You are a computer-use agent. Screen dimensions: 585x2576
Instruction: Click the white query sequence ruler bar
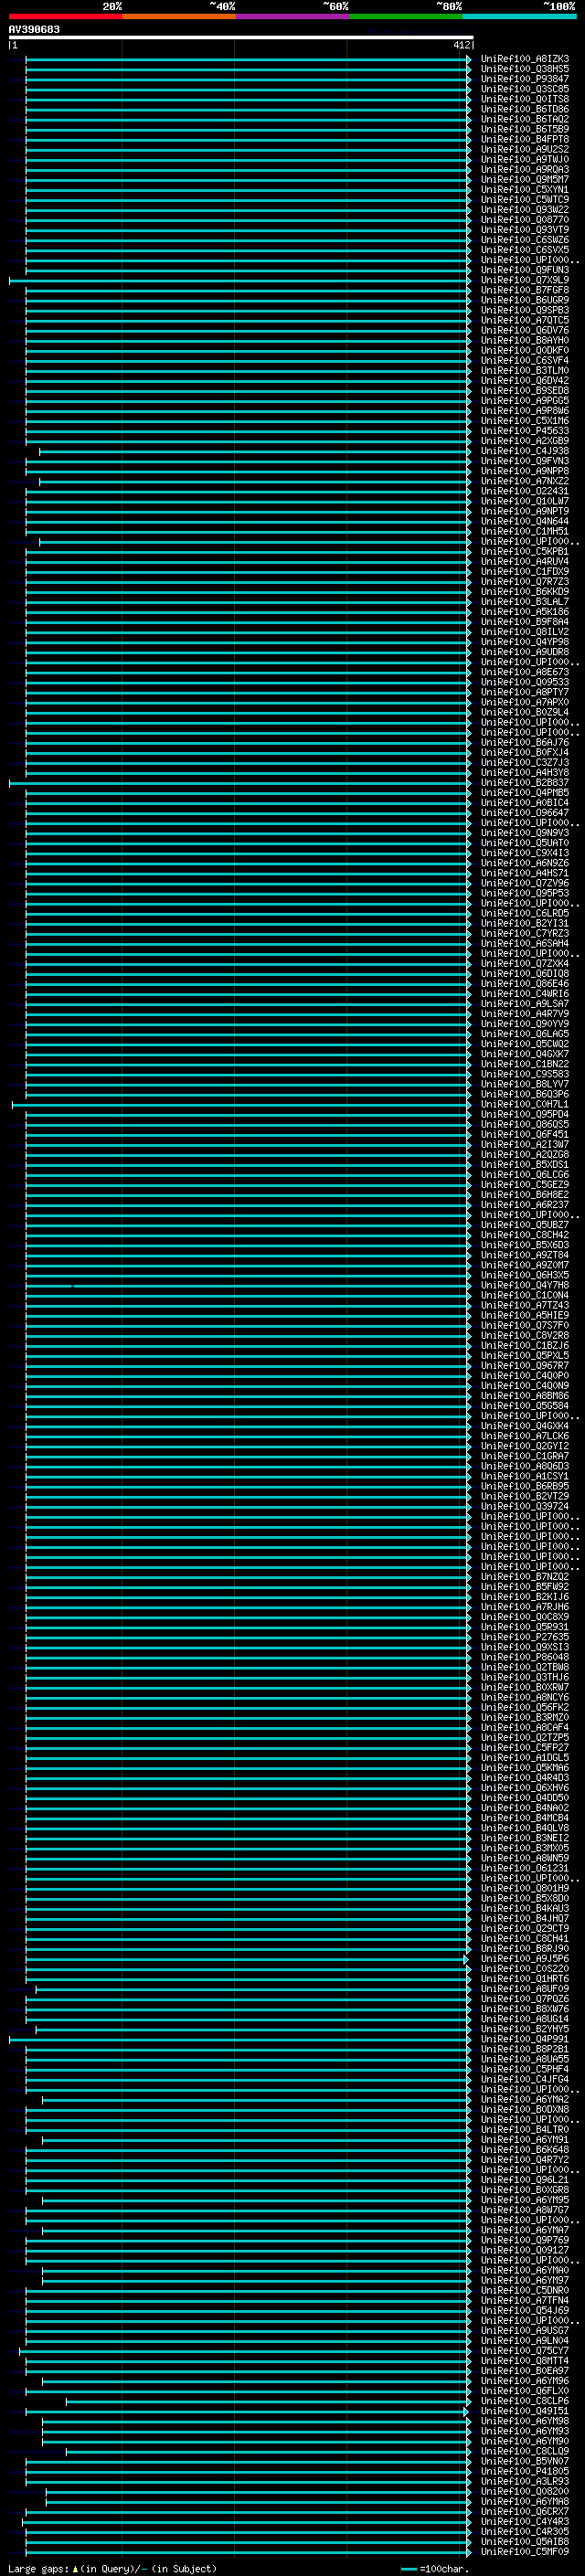(x=241, y=37)
